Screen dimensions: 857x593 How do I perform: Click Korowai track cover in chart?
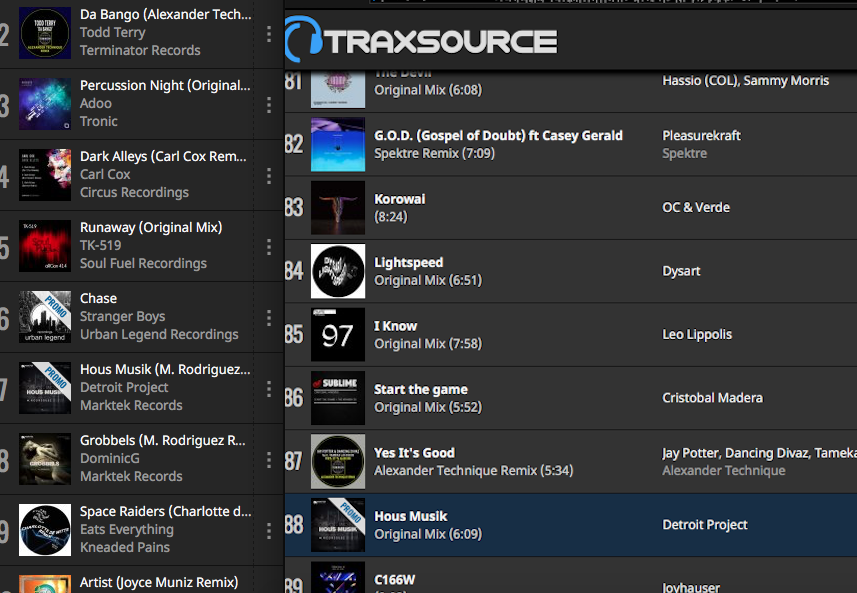338,208
